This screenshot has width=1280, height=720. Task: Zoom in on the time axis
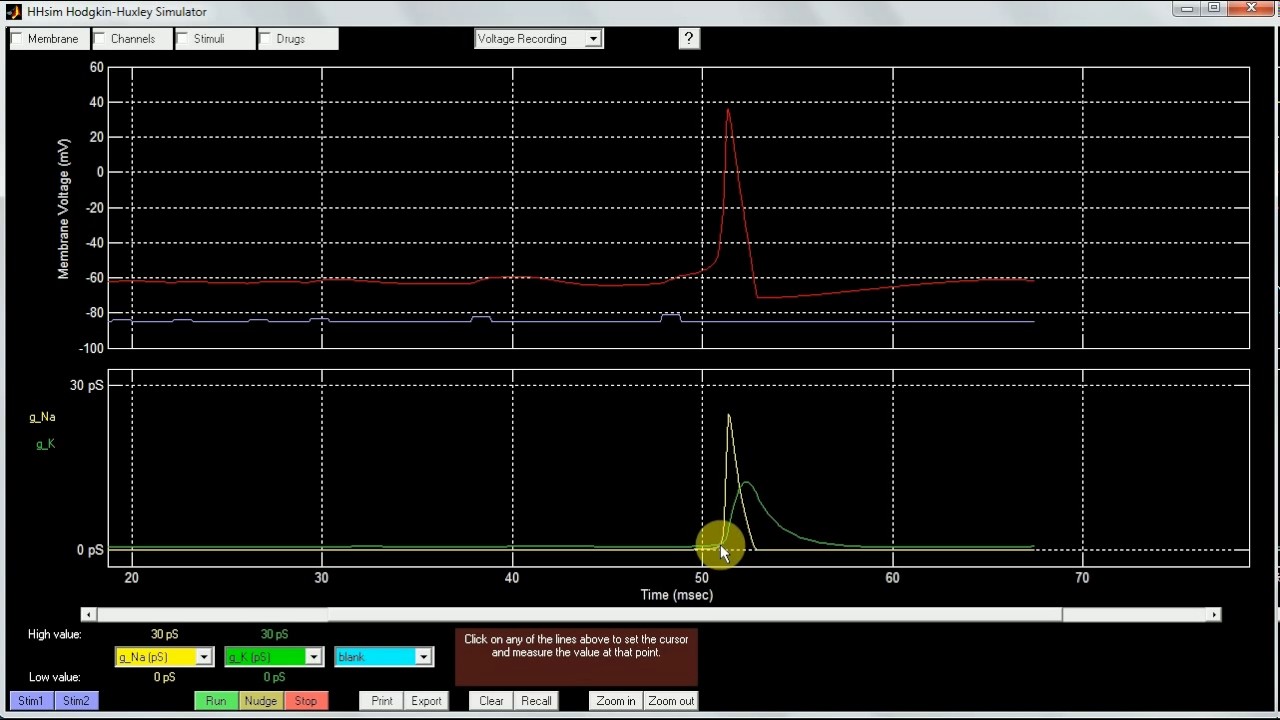tap(616, 701)
